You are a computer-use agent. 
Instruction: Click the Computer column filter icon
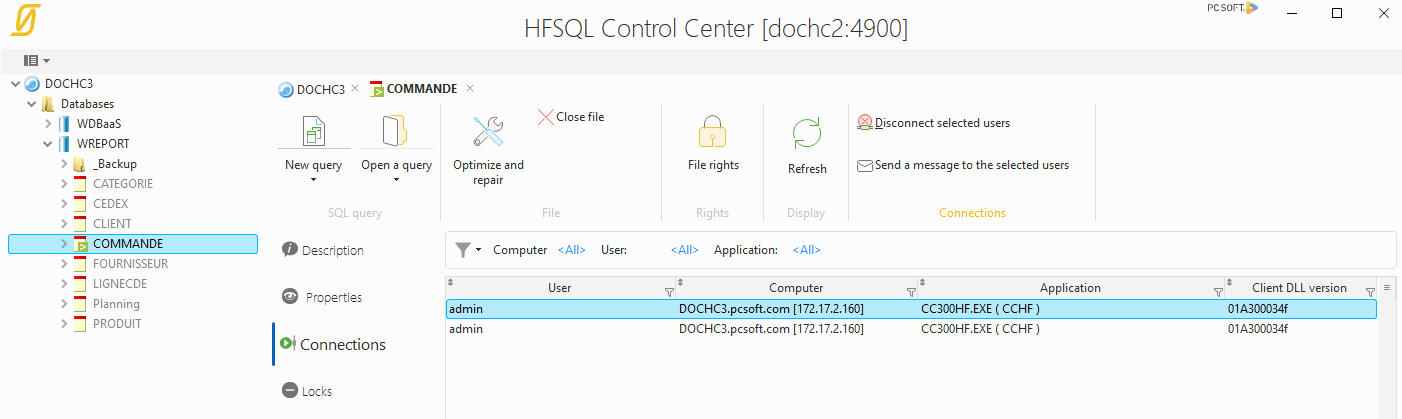click(x=911, y=292)
